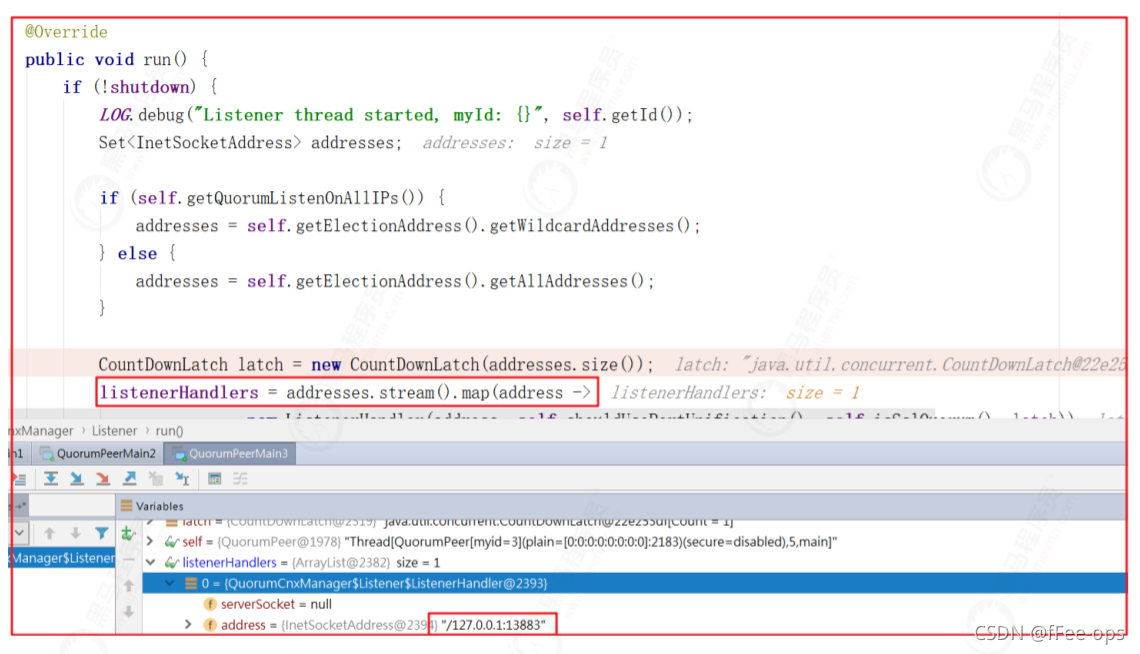
Task: Click the object icon of element 0
Action: (191, 583)
